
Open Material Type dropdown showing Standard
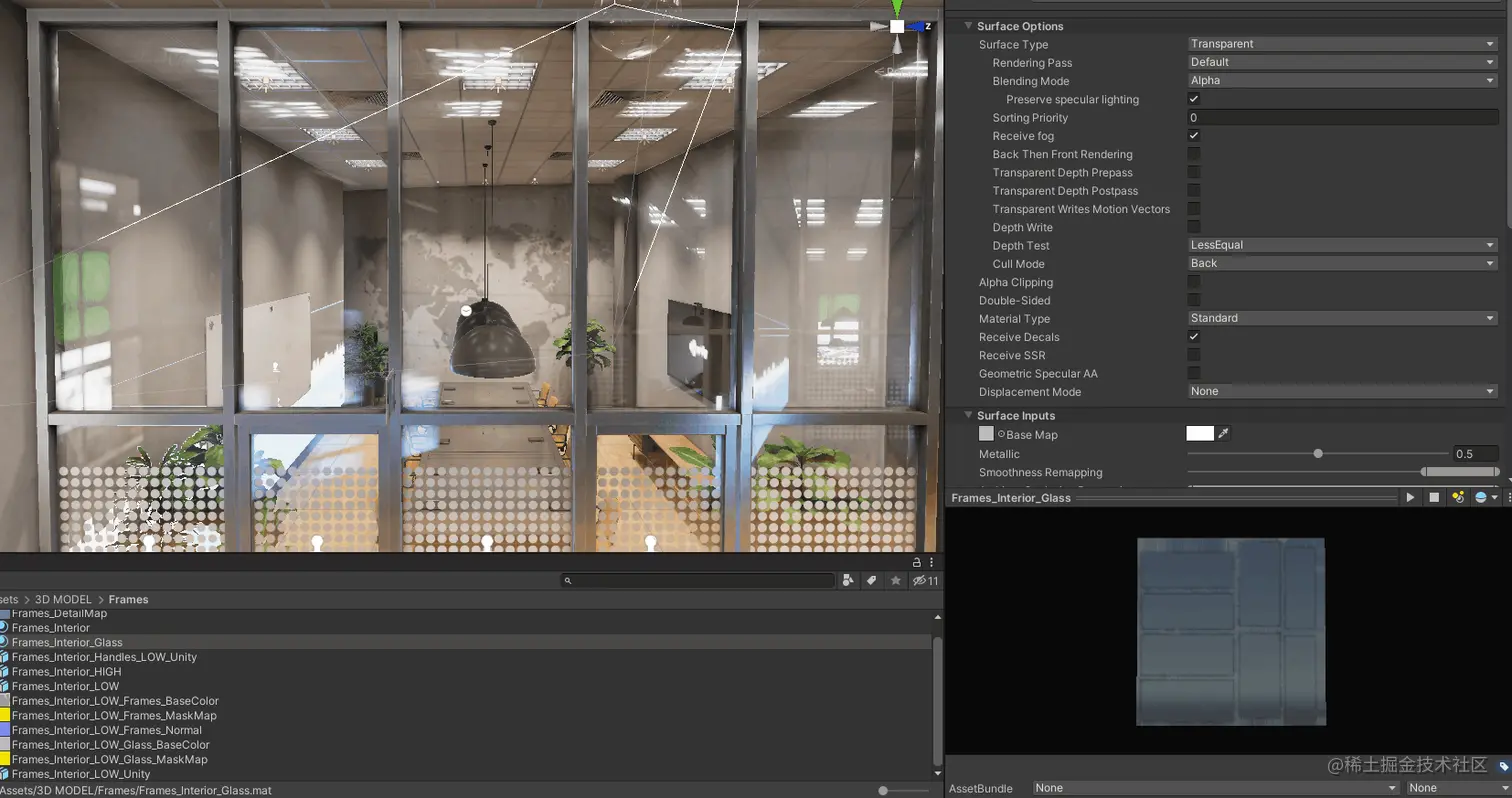[x=1342, y=318]
